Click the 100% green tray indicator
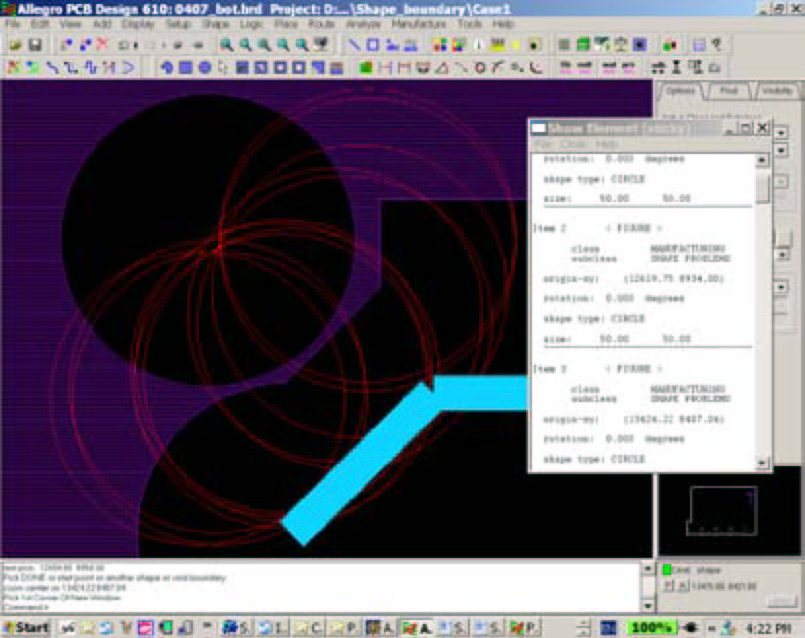 (x=652, y=627)
